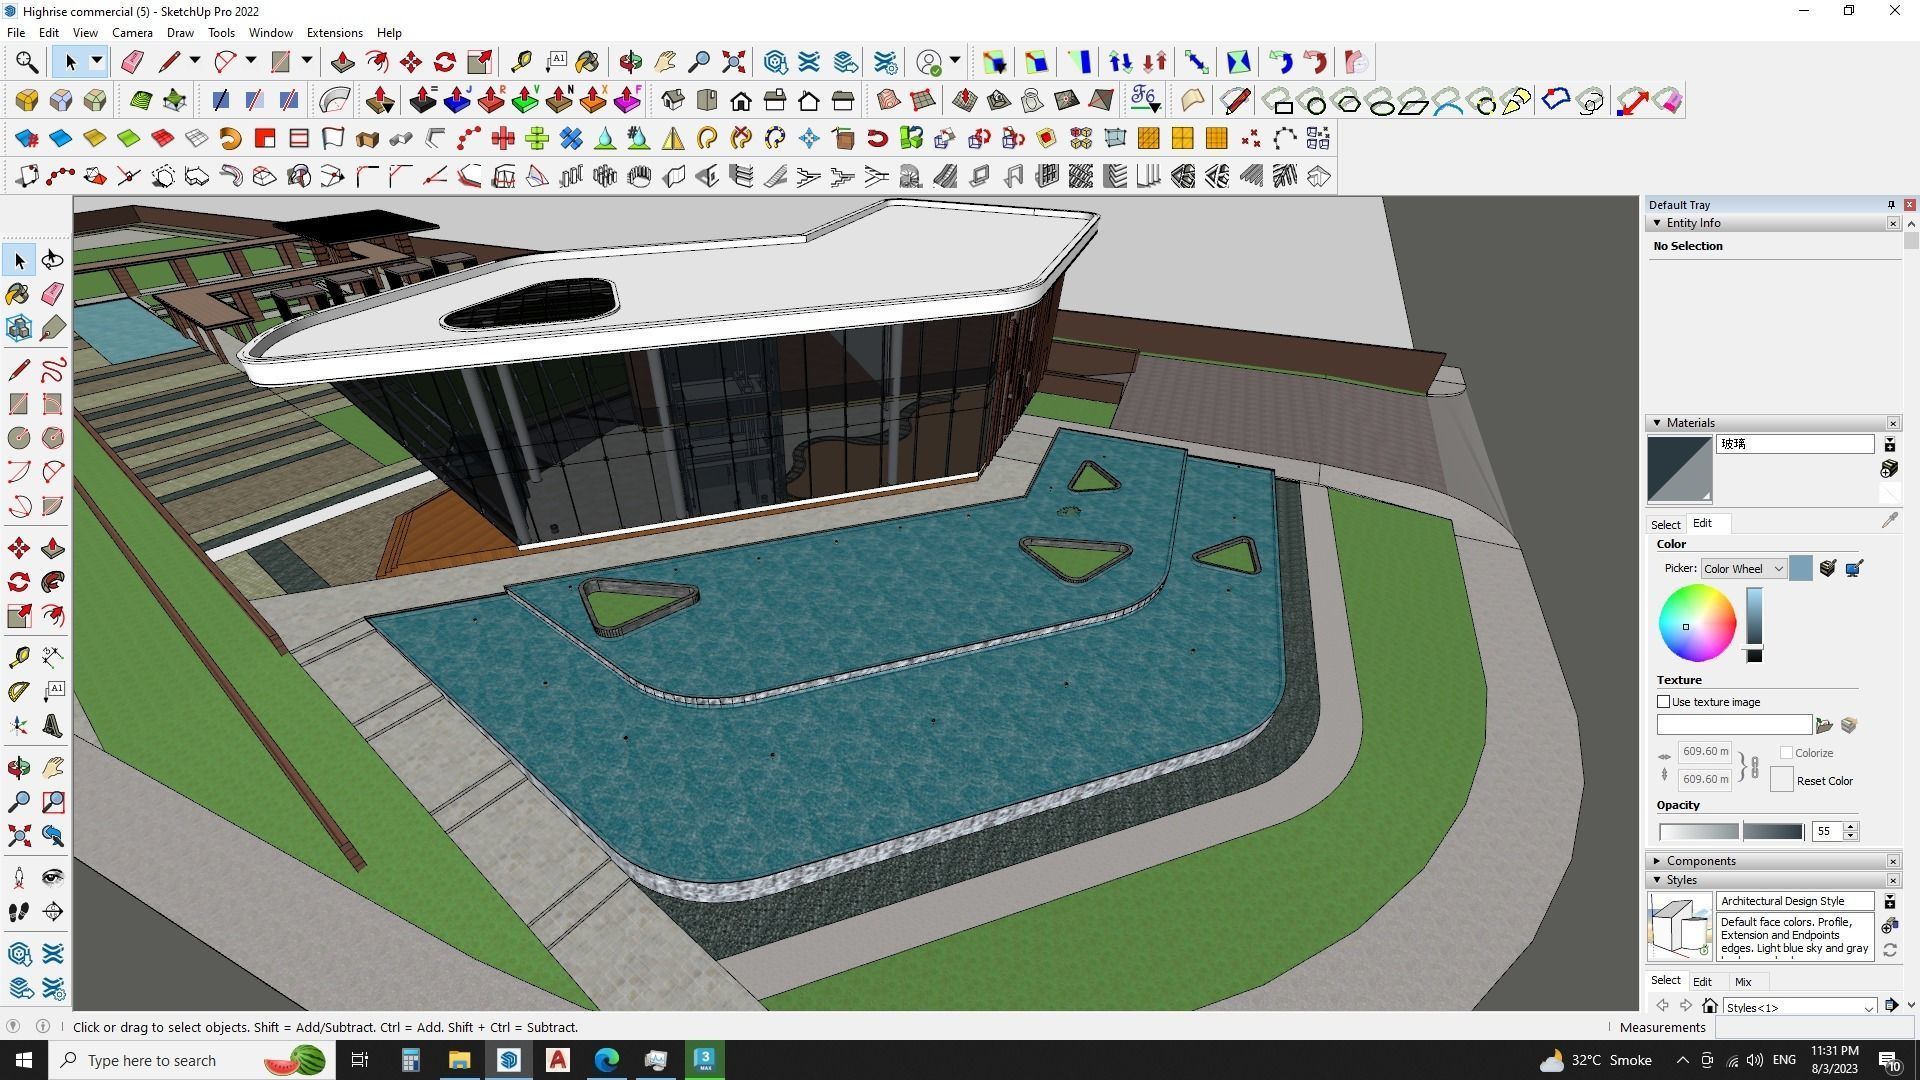1920x1080 pixels.
Task: Pick the sample paint eyedropper in Materials
Action: (x=1889, y=521)
